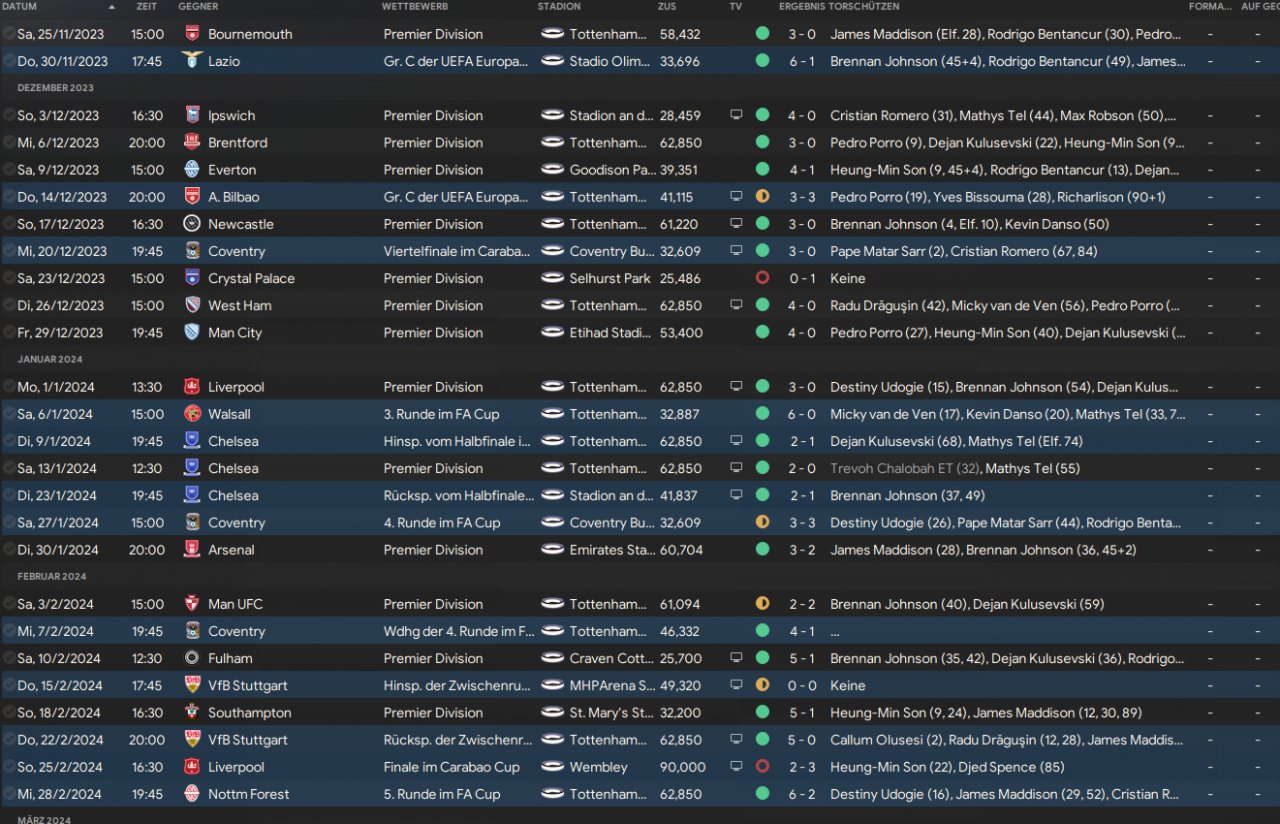1280x824 pixels.
Task: Click the 'Dezember 2023' month heading
Action: point(56,88)
